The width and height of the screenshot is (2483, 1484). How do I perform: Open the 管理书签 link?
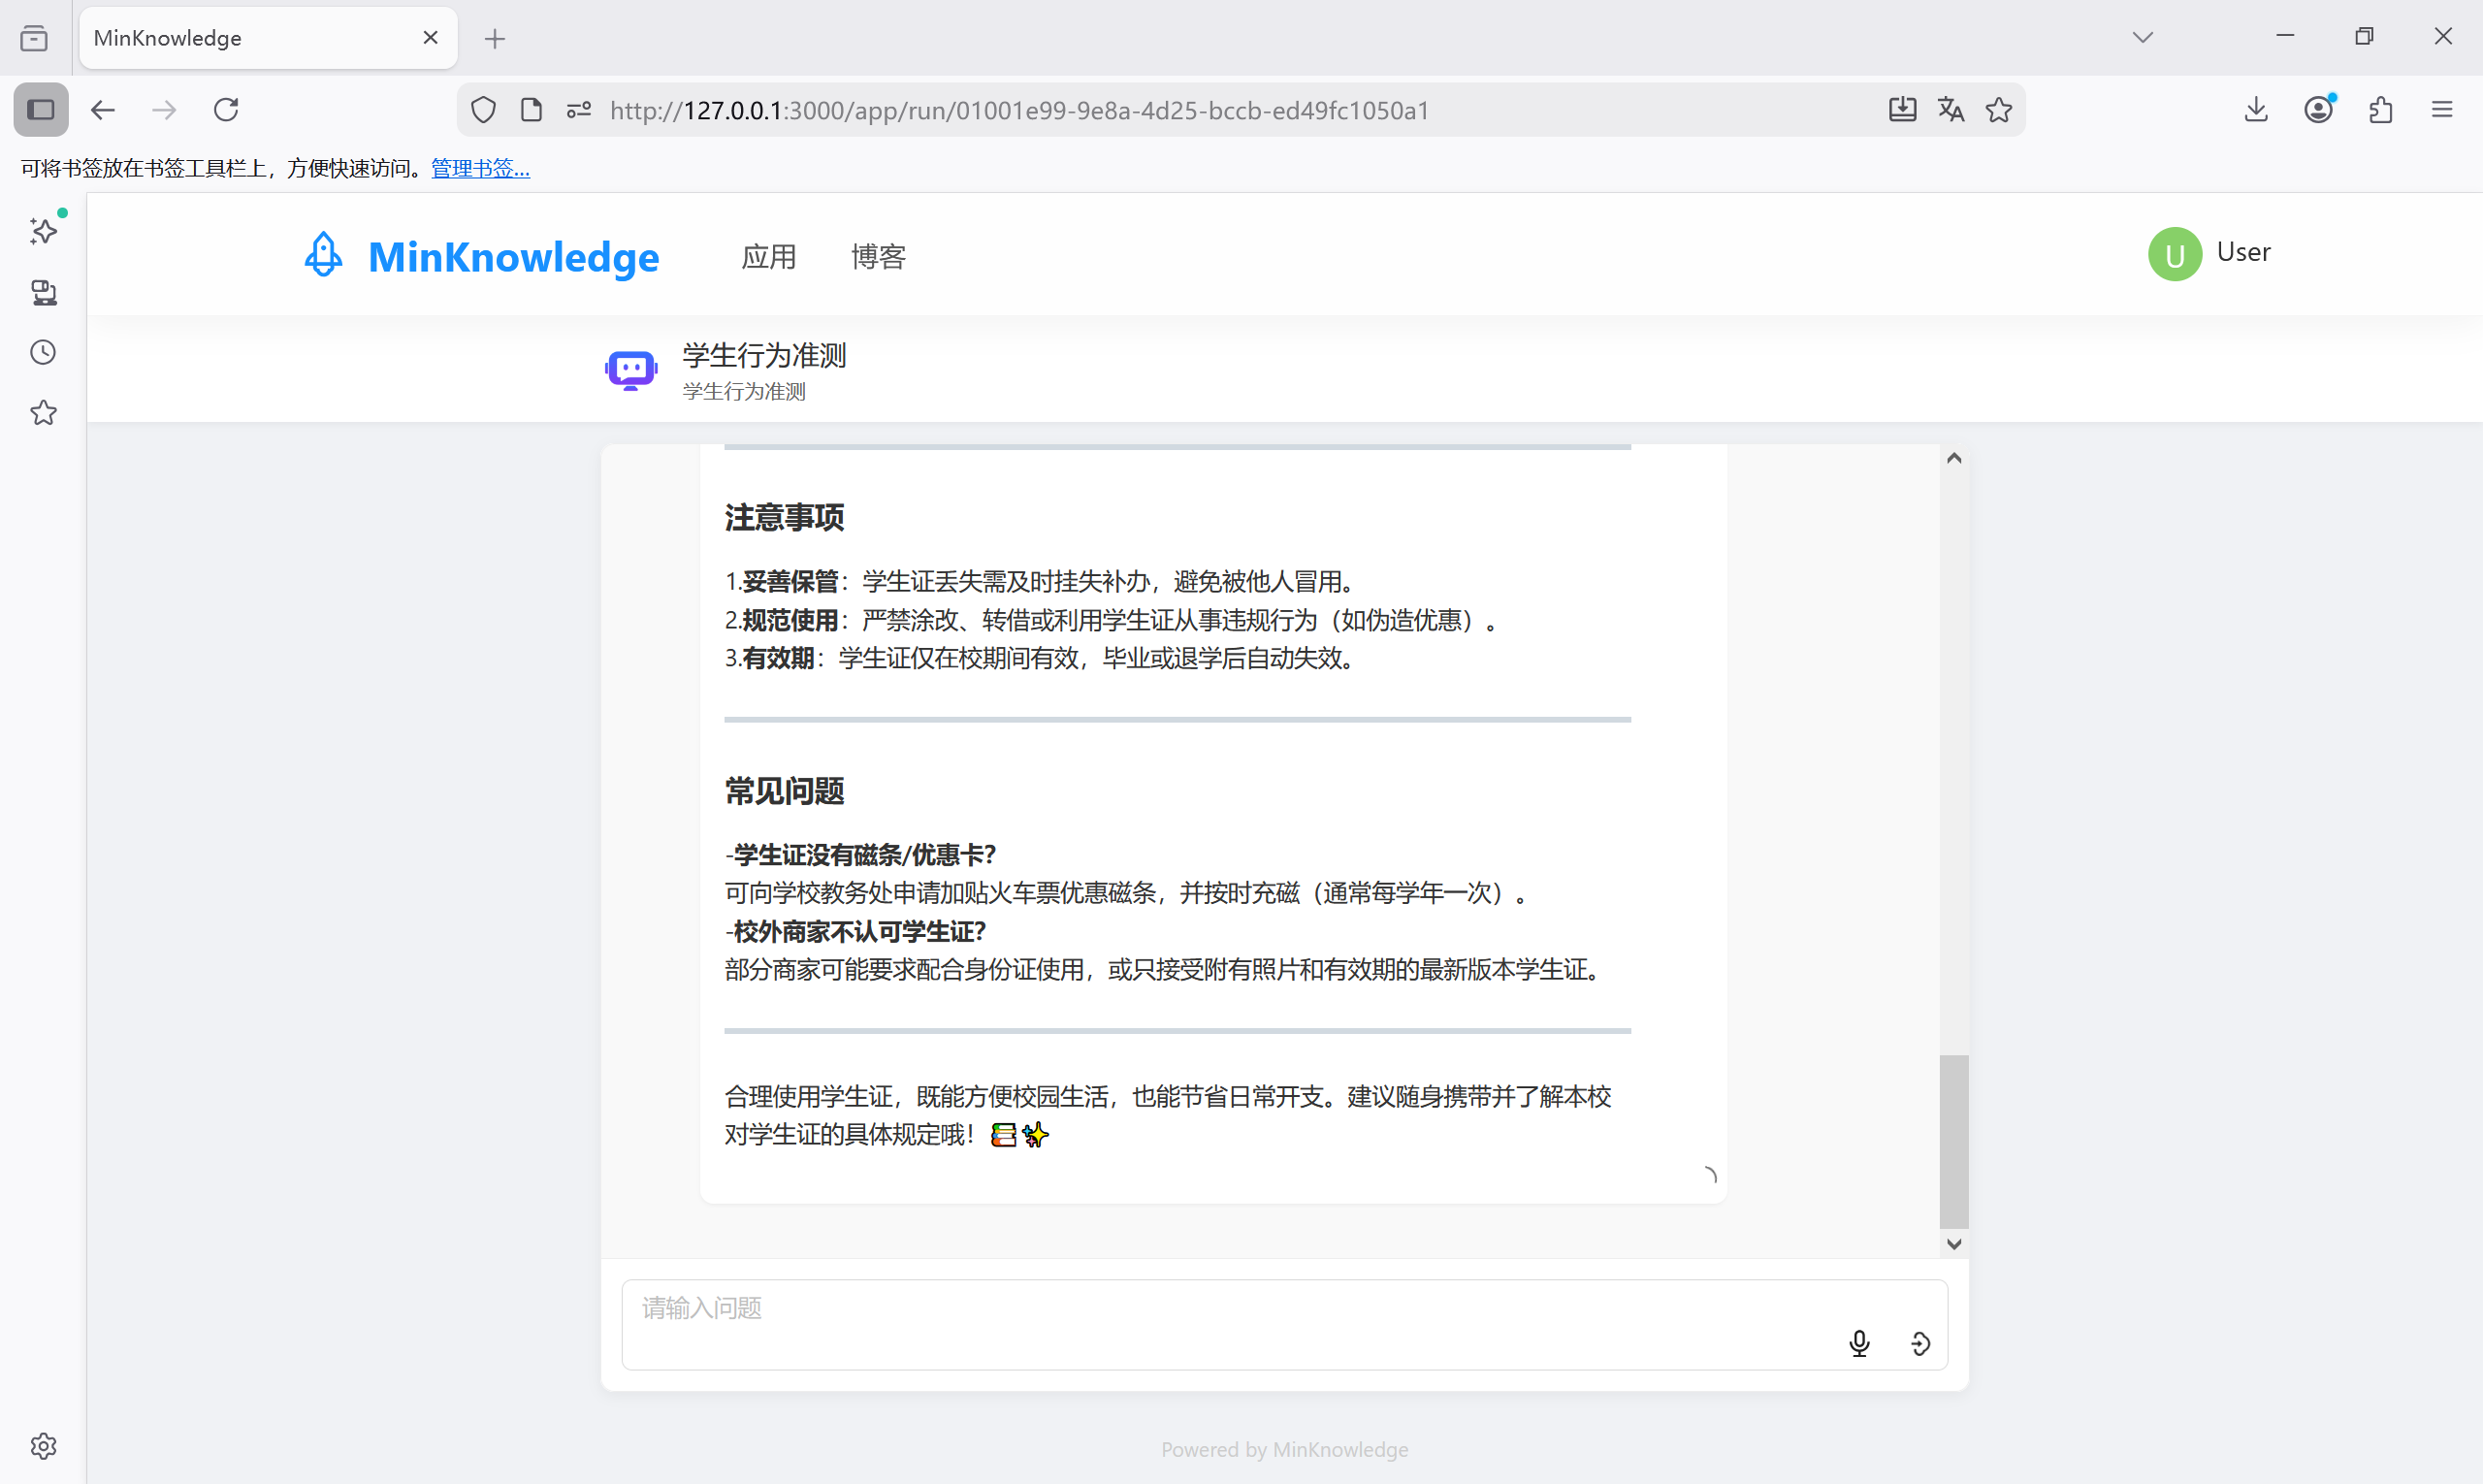click(x=478, y=168)
